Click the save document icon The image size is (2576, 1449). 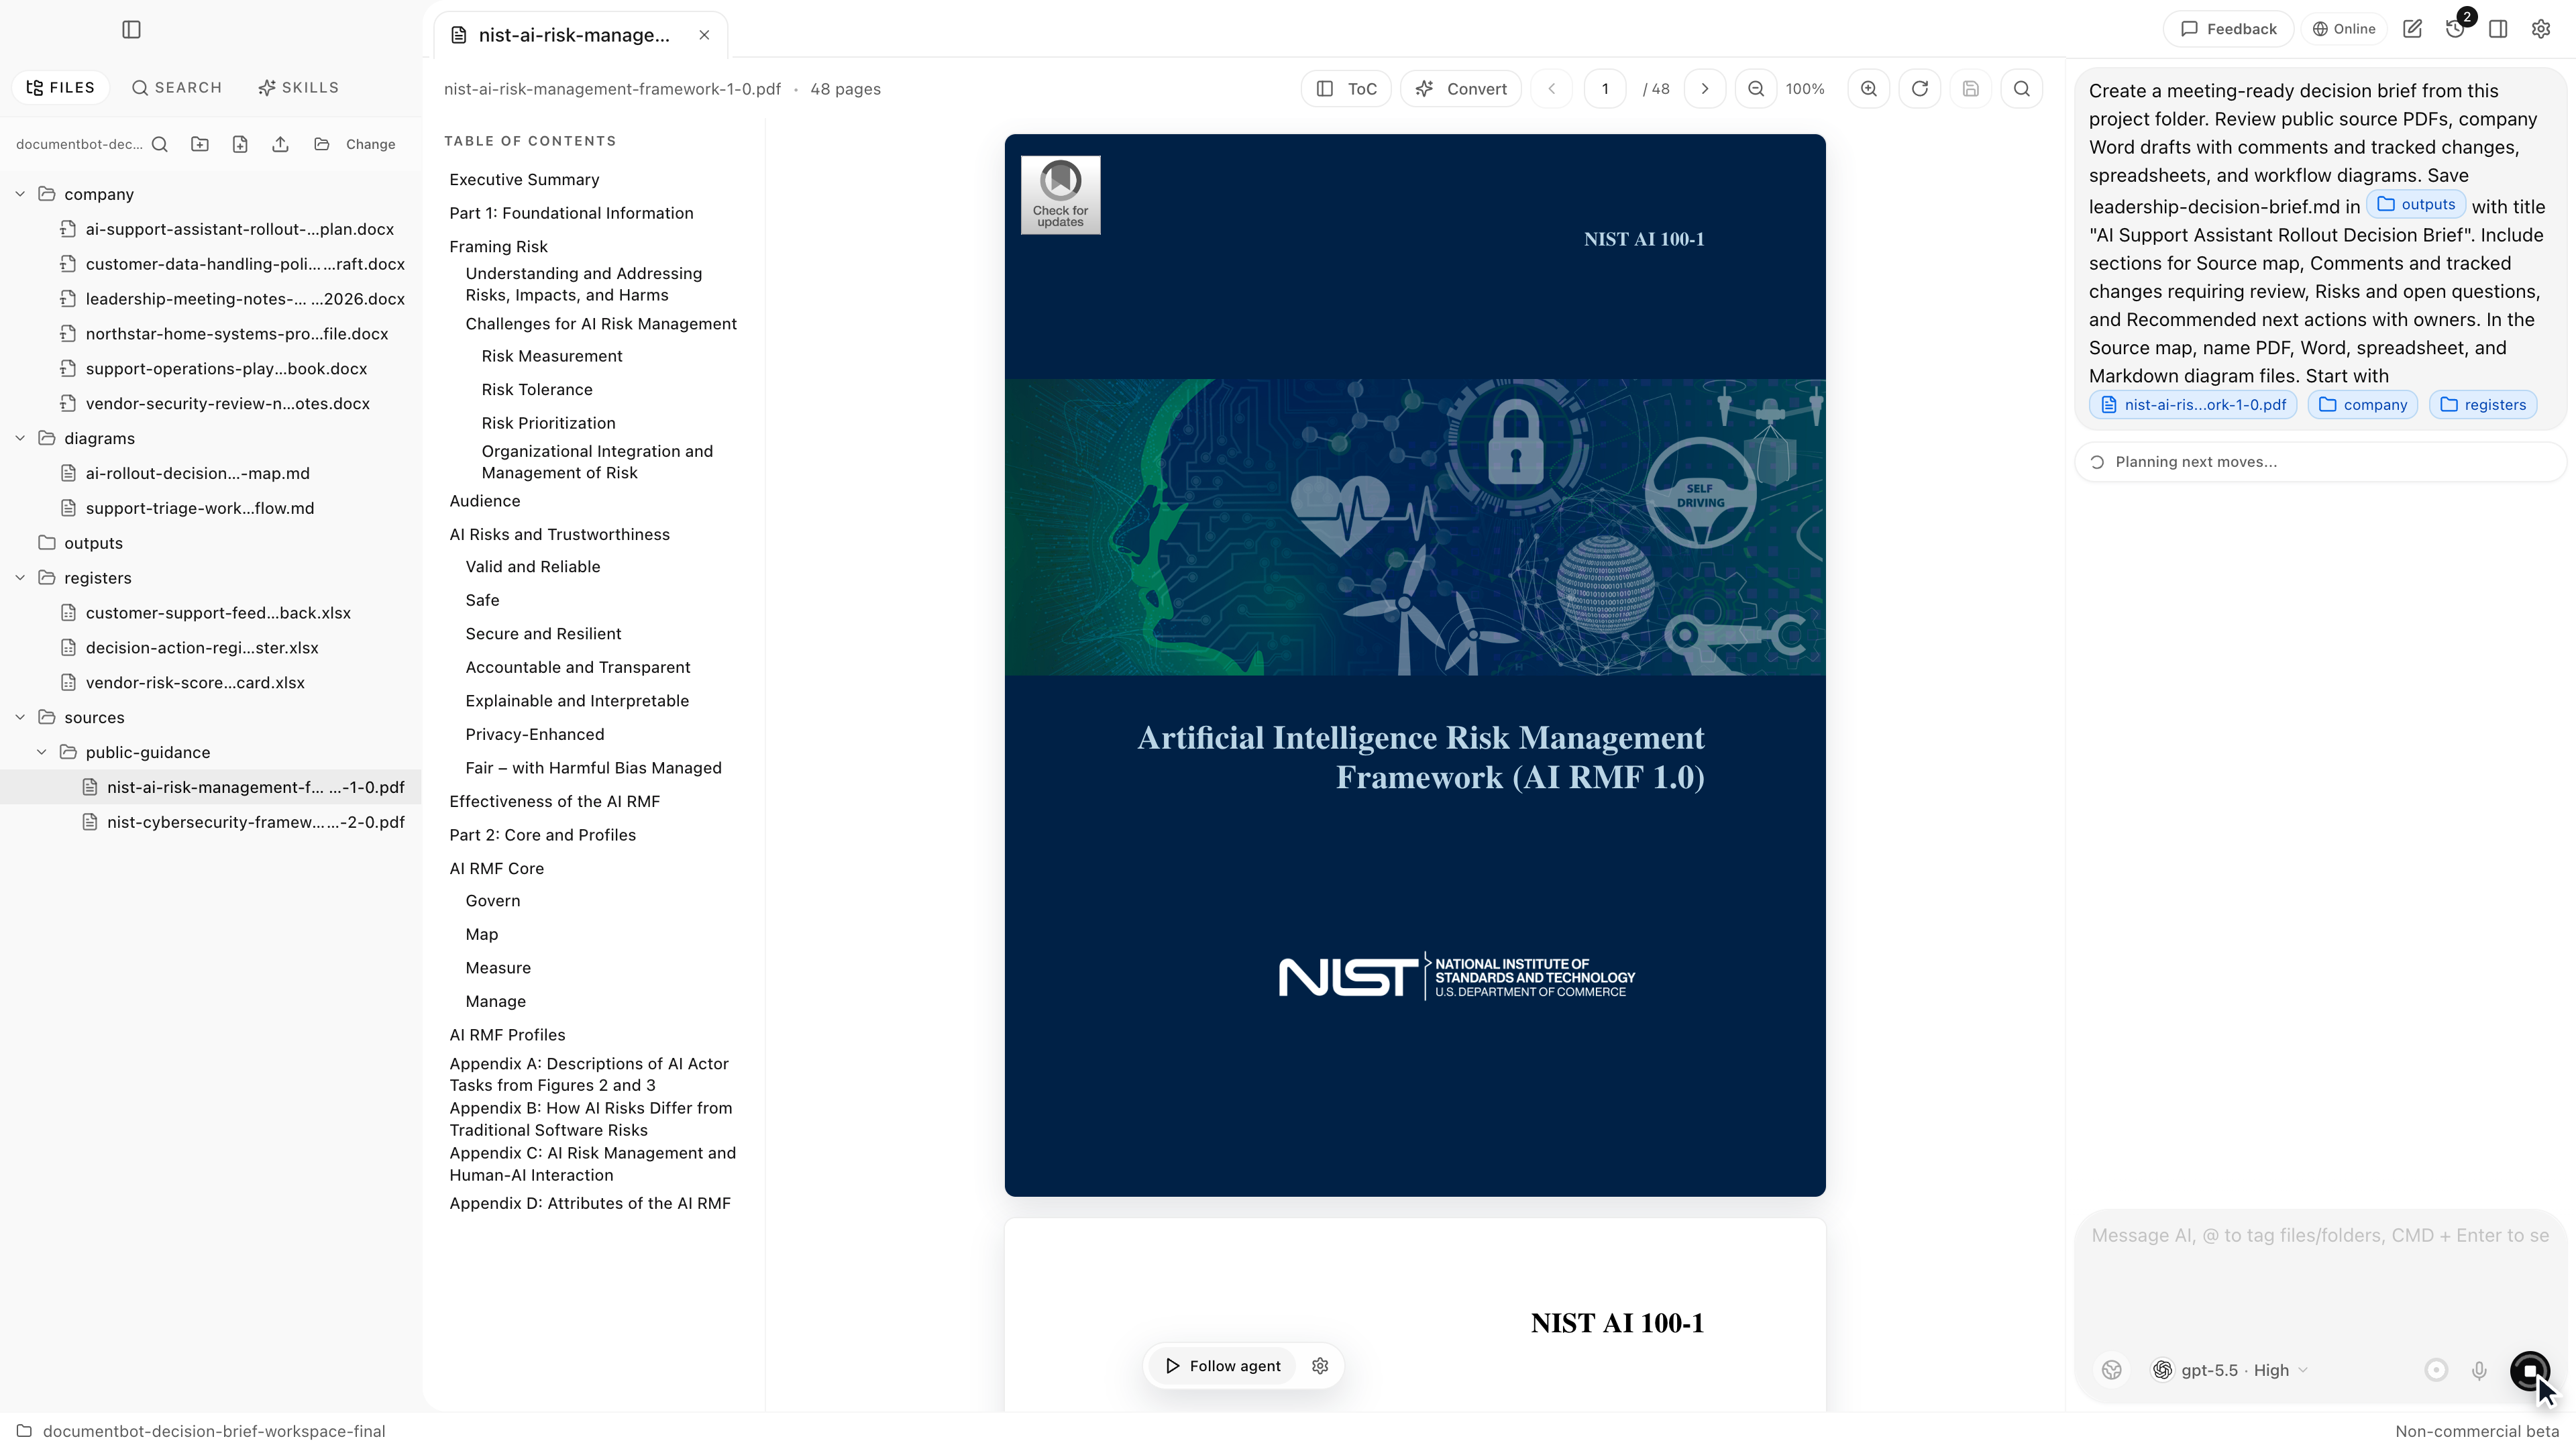[1971, 89]
